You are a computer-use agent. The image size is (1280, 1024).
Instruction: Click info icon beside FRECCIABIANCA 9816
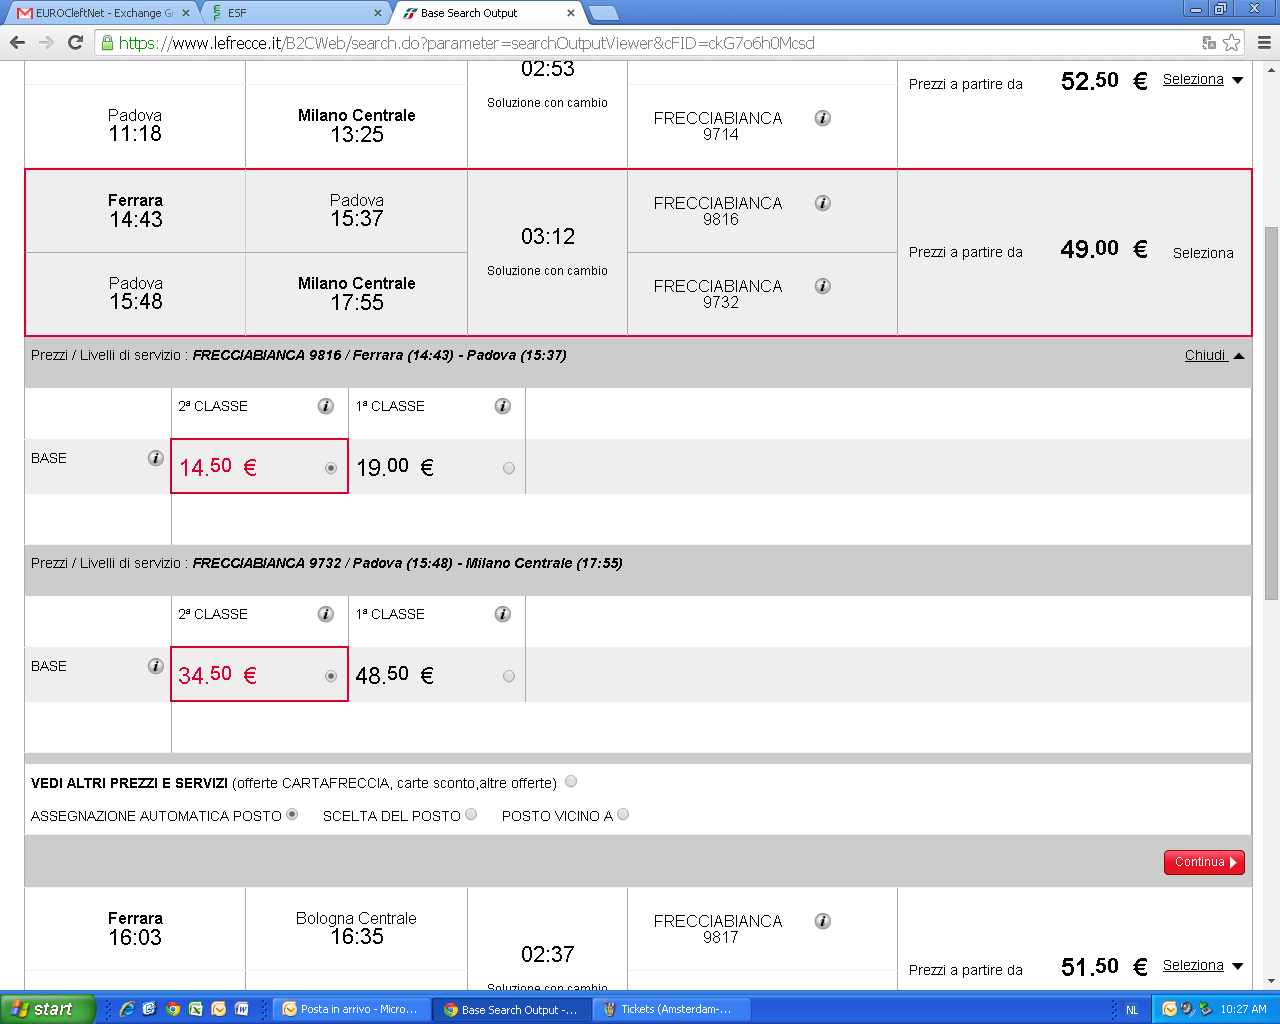822,203
